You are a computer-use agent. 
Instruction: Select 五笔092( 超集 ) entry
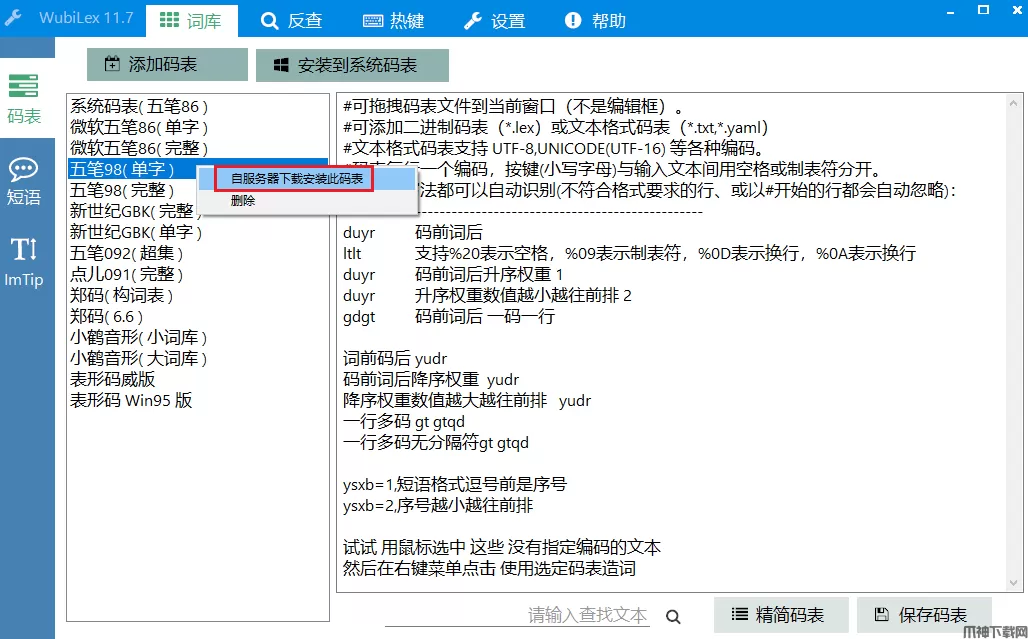(x=197, y=253)
